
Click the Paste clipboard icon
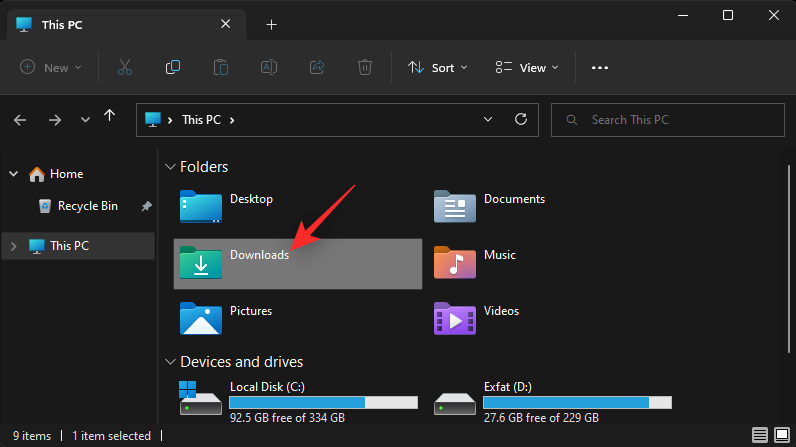pos(221,67)
